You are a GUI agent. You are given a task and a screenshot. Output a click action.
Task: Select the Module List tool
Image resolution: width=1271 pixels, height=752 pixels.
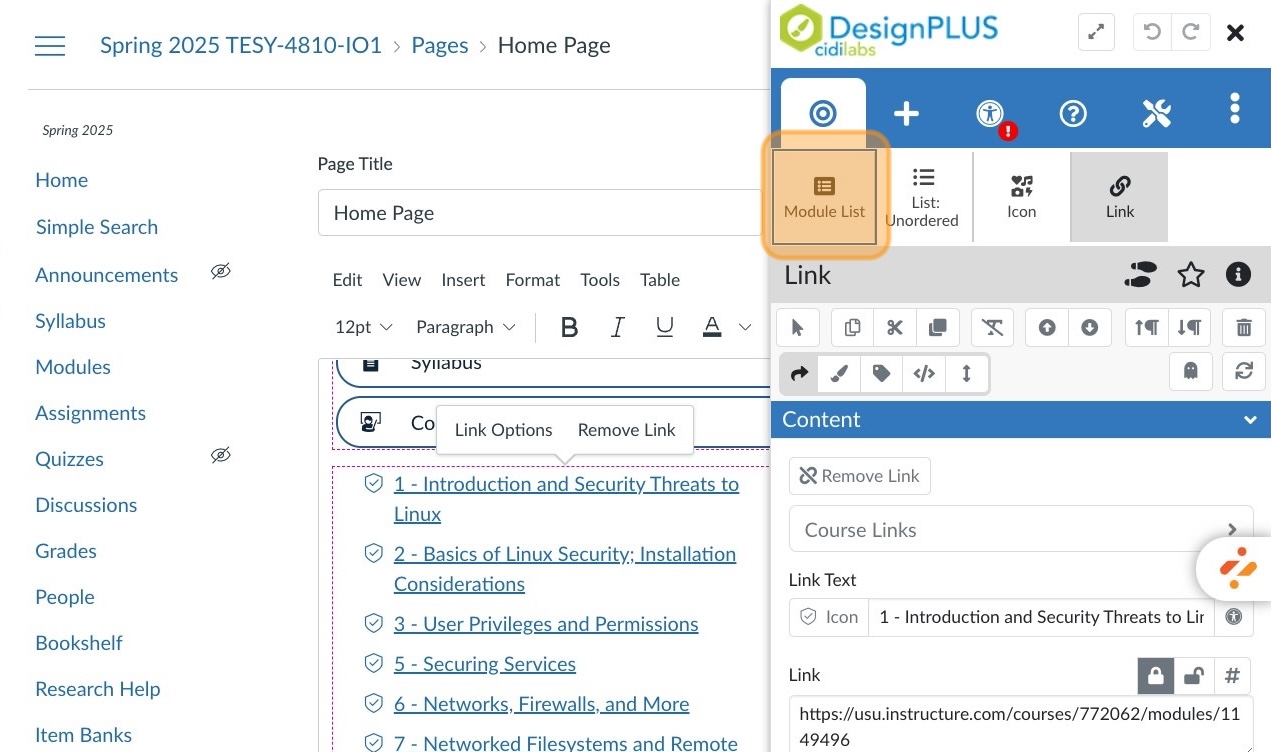point(823,196)
